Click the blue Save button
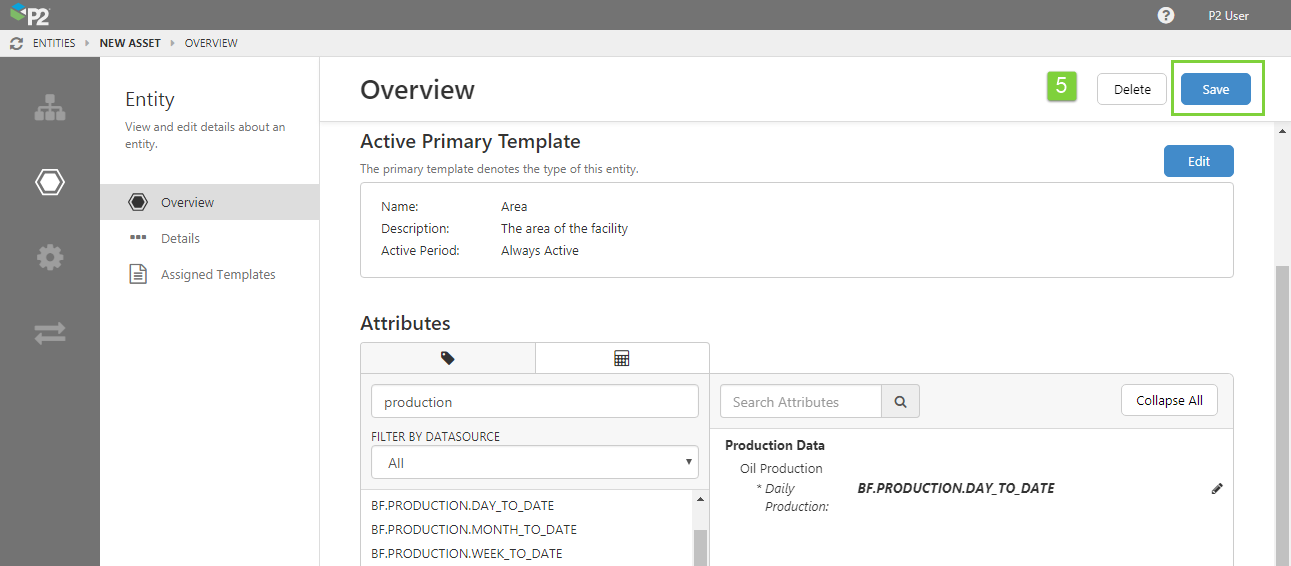 point(1215,89)
